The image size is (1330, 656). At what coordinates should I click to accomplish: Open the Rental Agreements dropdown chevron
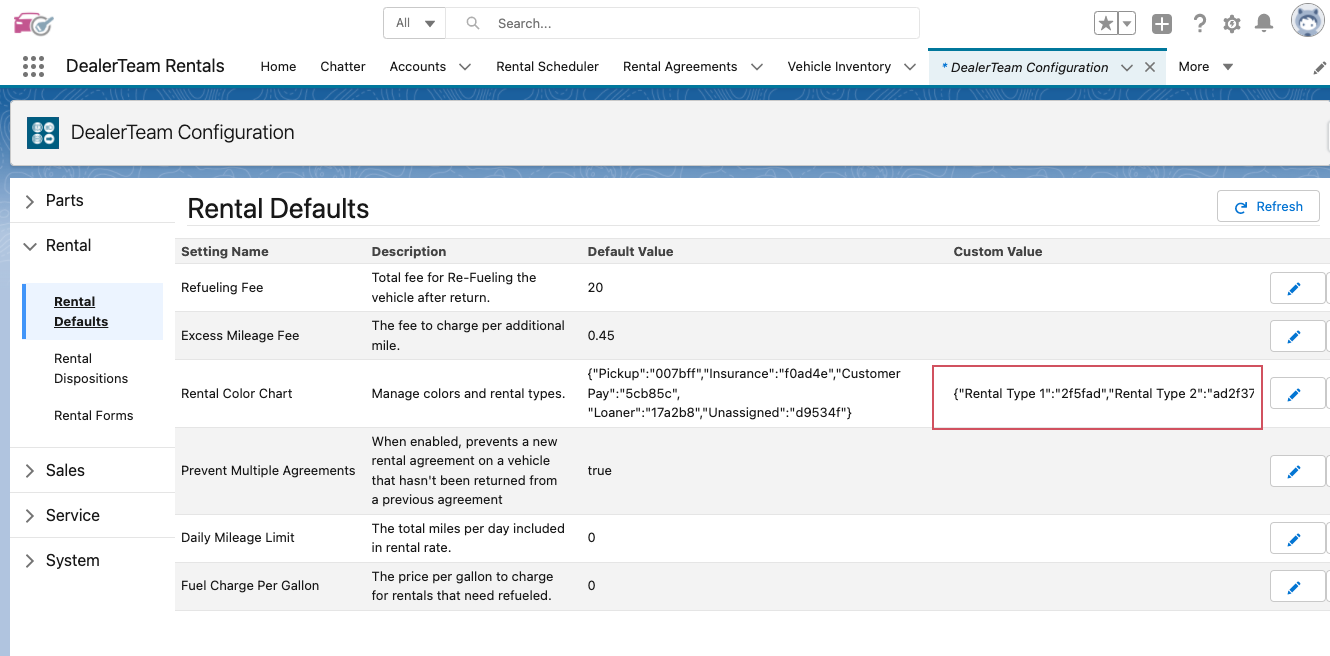click(757, 67)
